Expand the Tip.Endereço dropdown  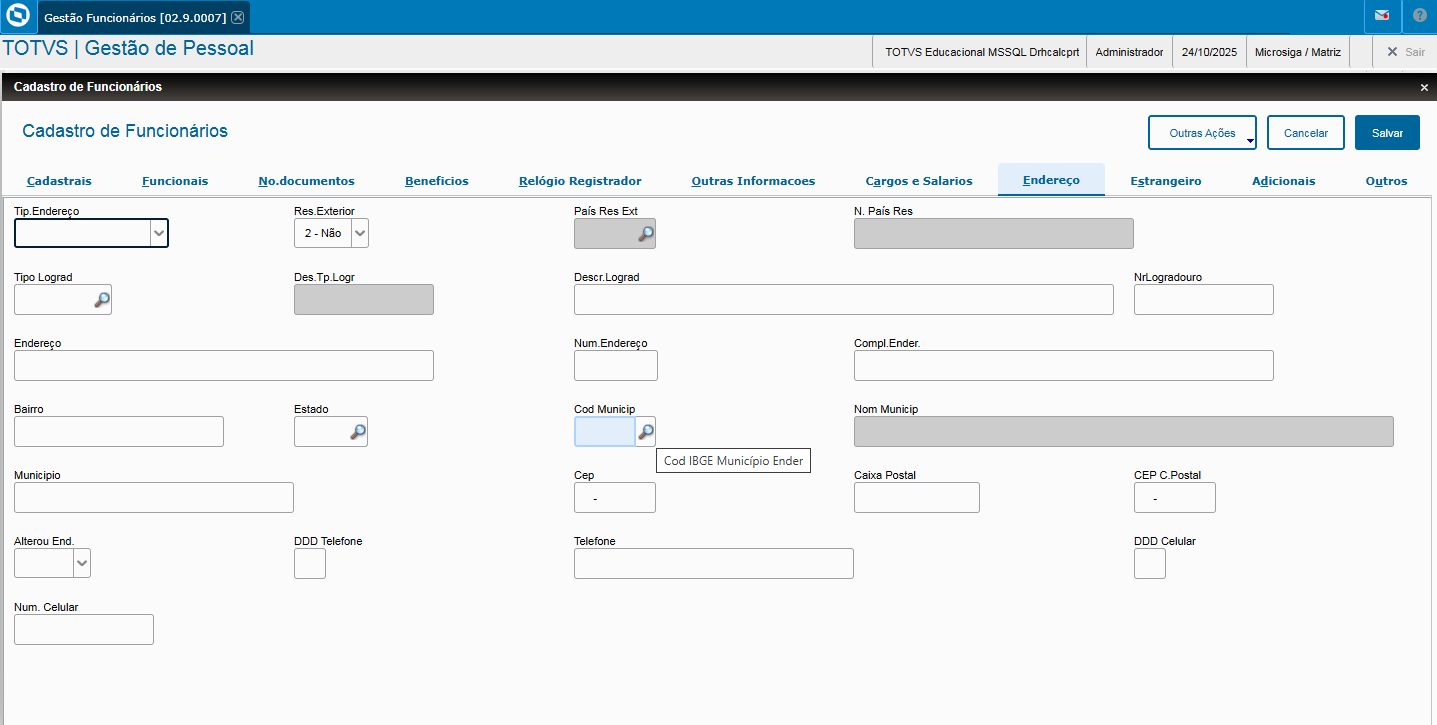pyautogui.click(x=158, y=233)
